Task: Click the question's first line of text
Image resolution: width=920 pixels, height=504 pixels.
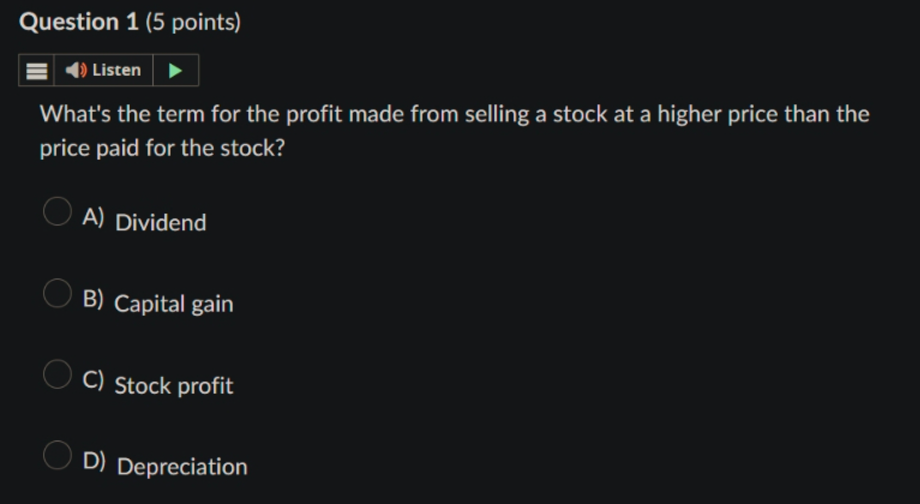Action: point(454,114)
